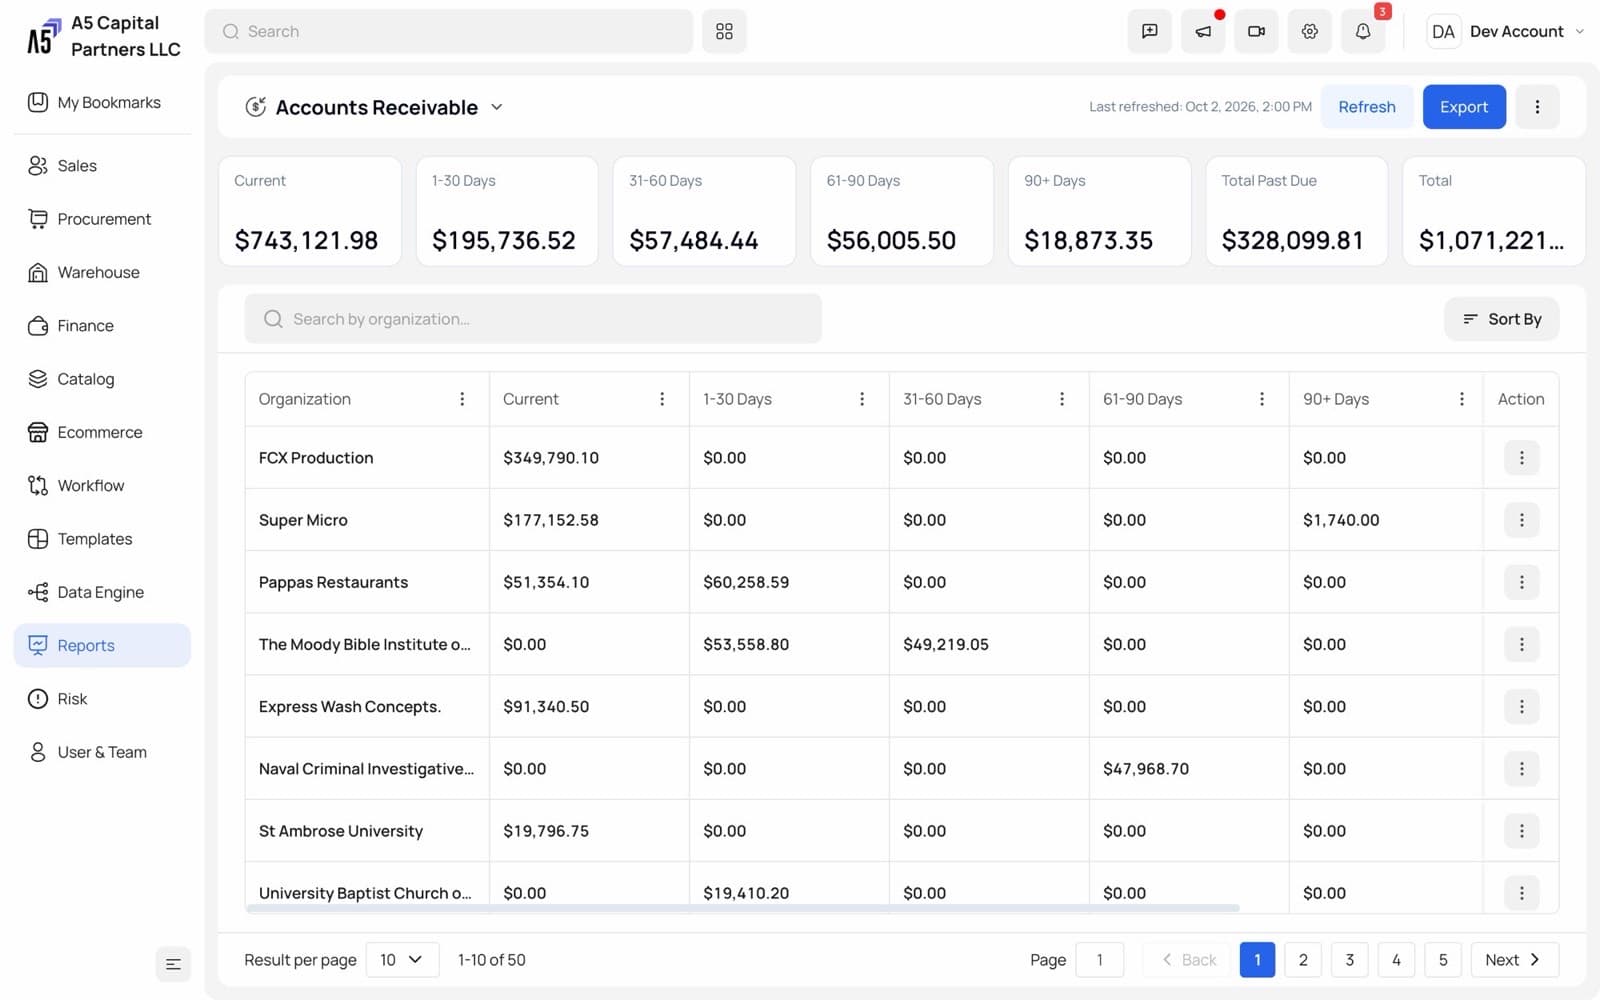The image size is (1600, 1000).
Task: Open the announcements megaphone icon
Action: (1203, 31)
